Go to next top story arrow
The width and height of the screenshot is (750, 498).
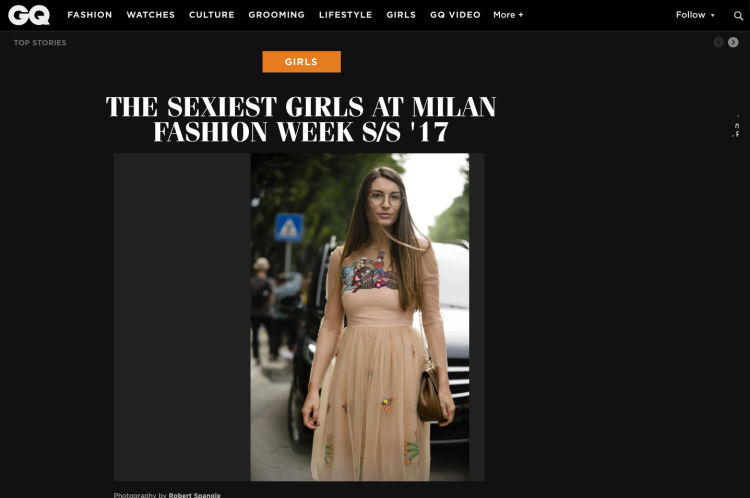pyautogui.click(x=733, y=43)
